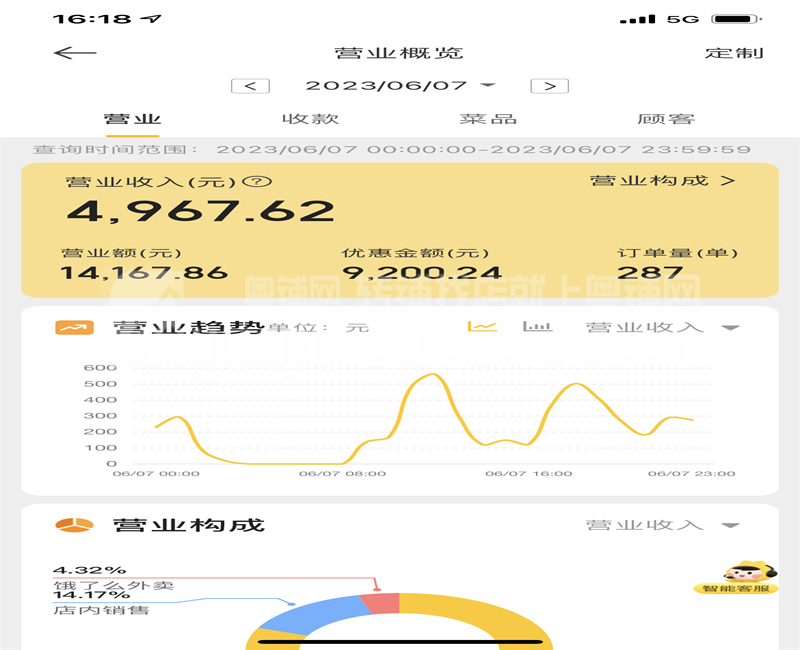Switch trend to line chart view
Image resolution: width=800 pixels, height=650 pixels.
pyautogui.click(x=483, y=327)
